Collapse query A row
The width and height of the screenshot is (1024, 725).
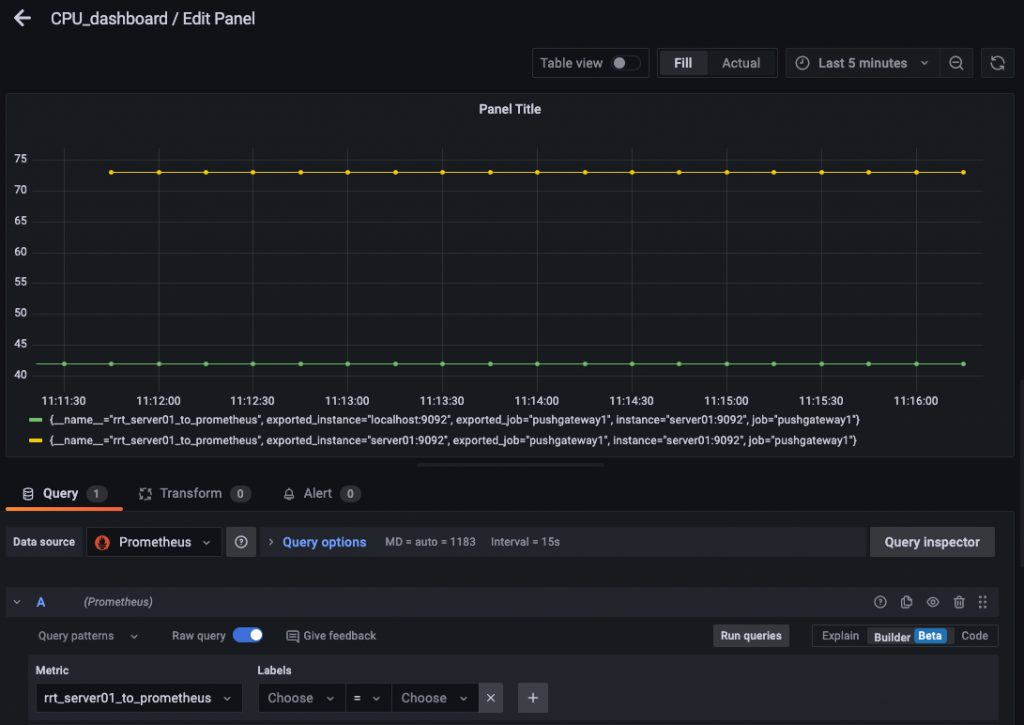[17, 602]
